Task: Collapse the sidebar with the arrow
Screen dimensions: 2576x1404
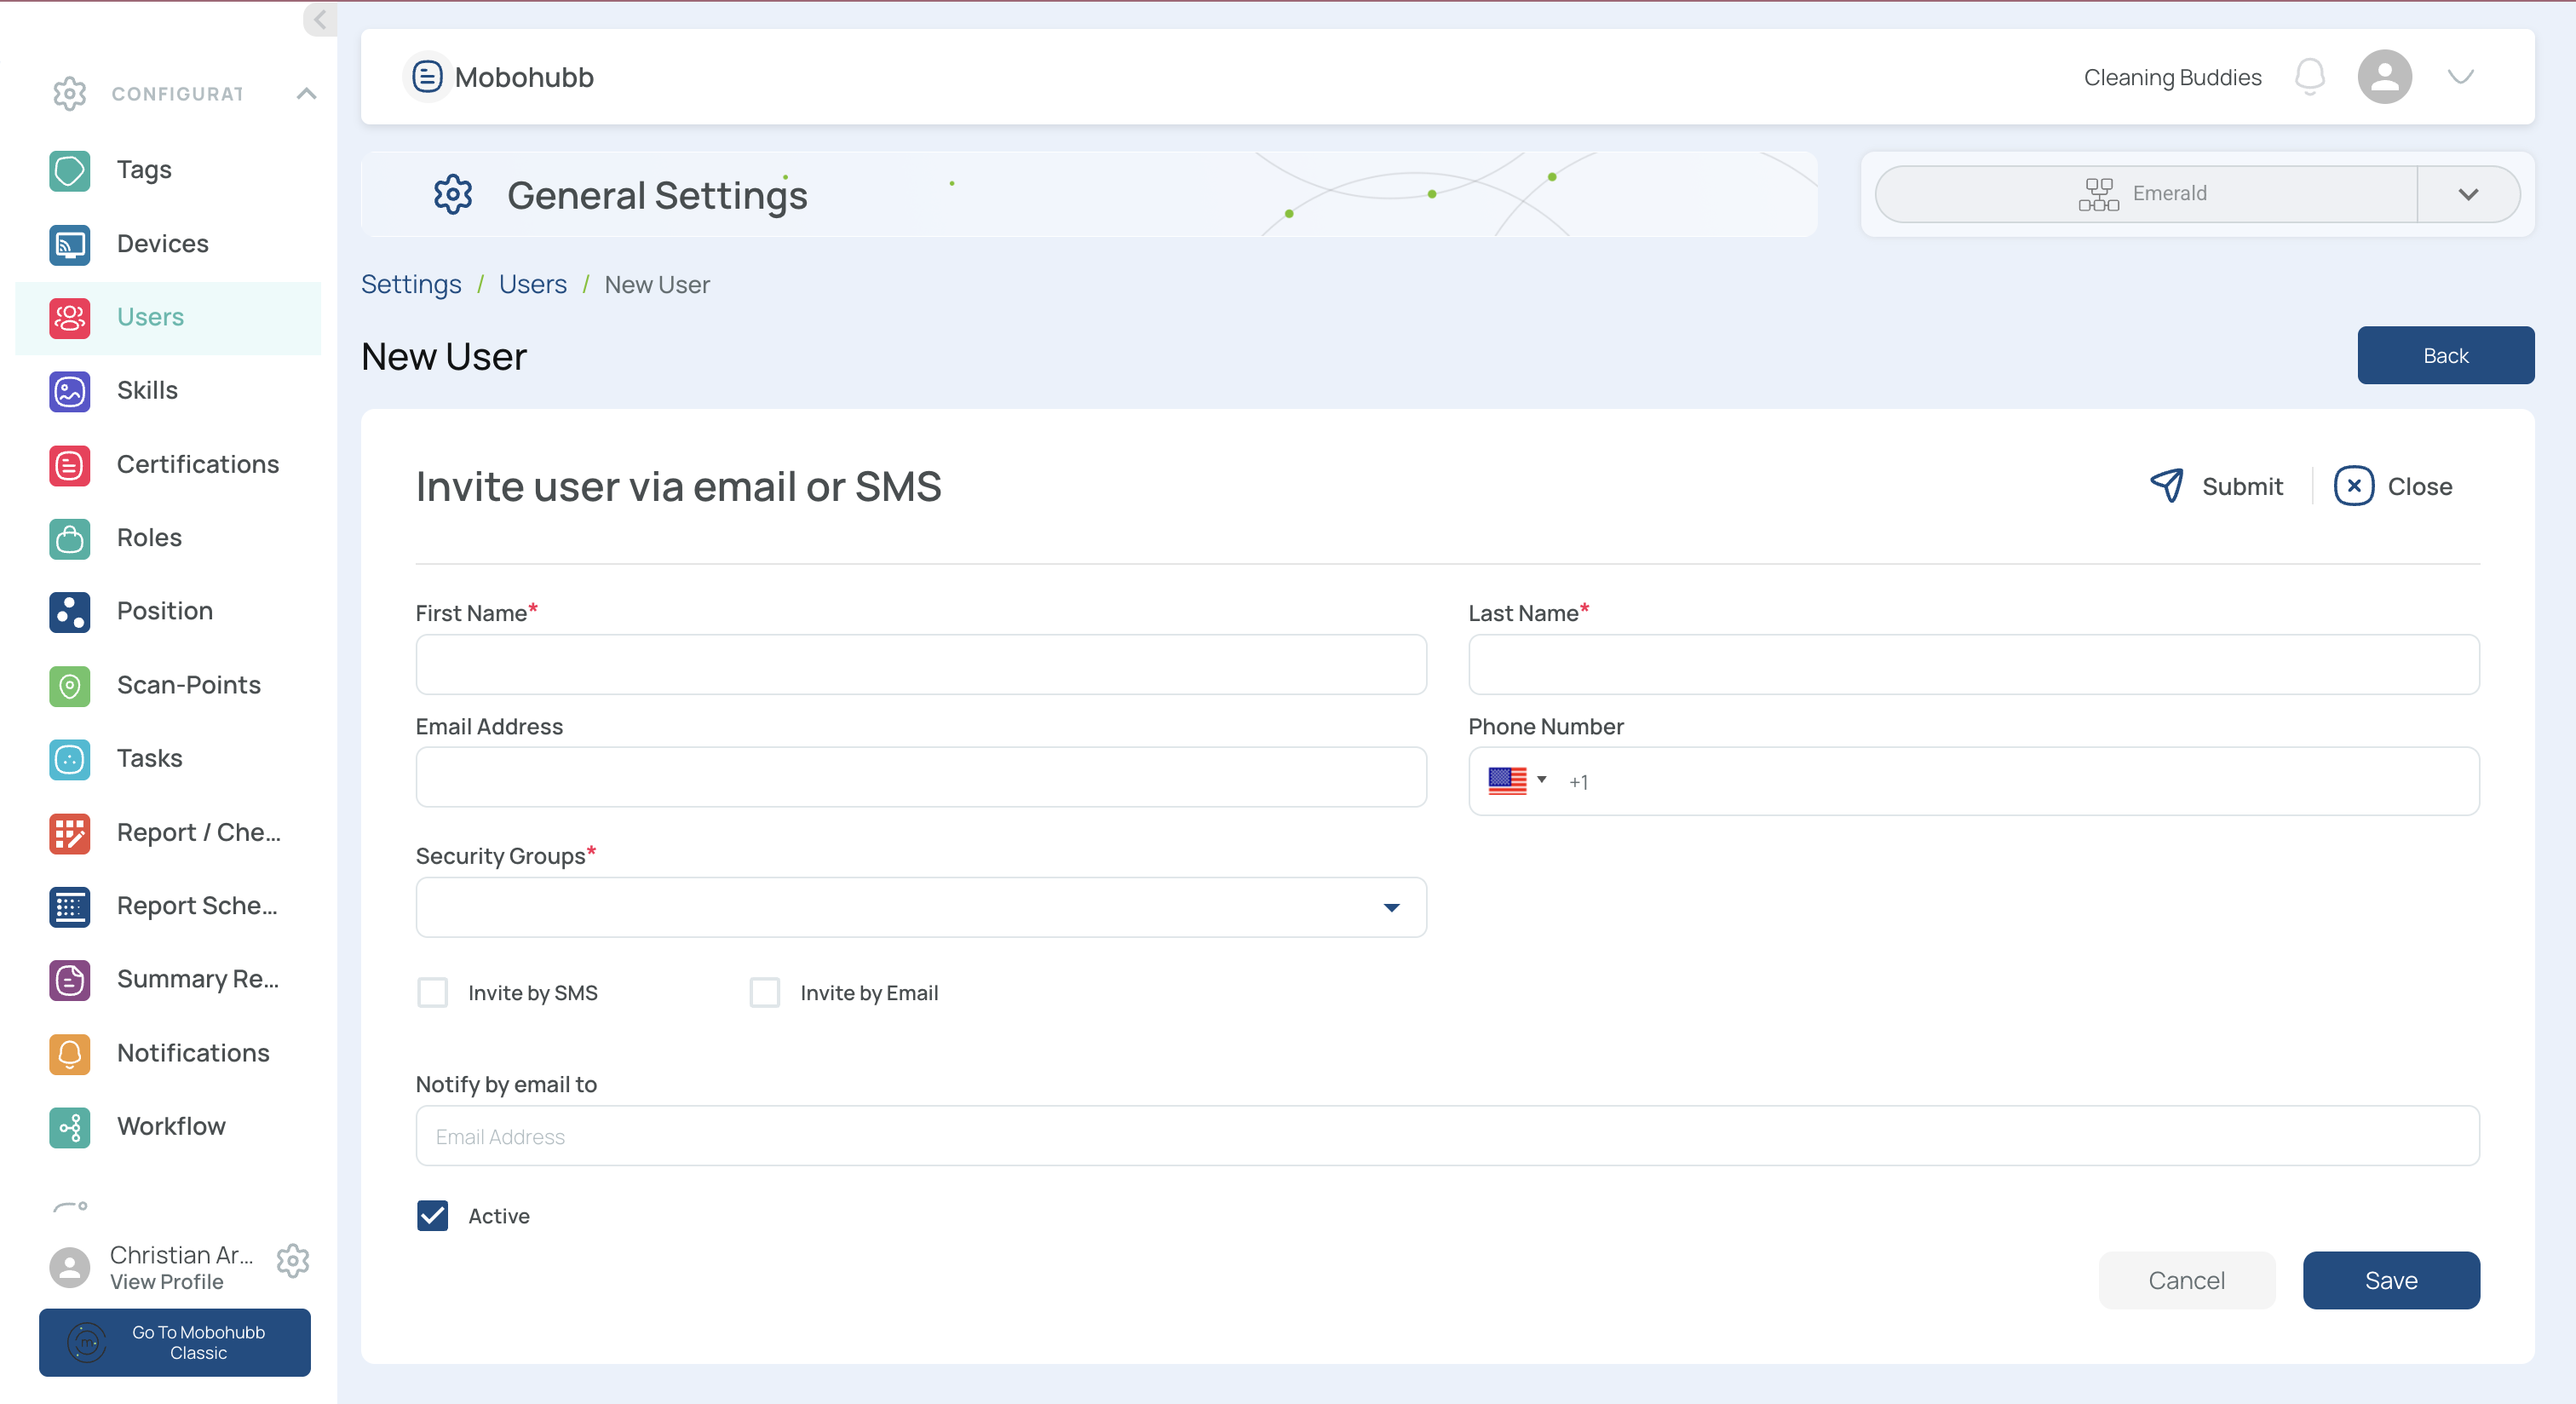Action: [x=320, y=18]
